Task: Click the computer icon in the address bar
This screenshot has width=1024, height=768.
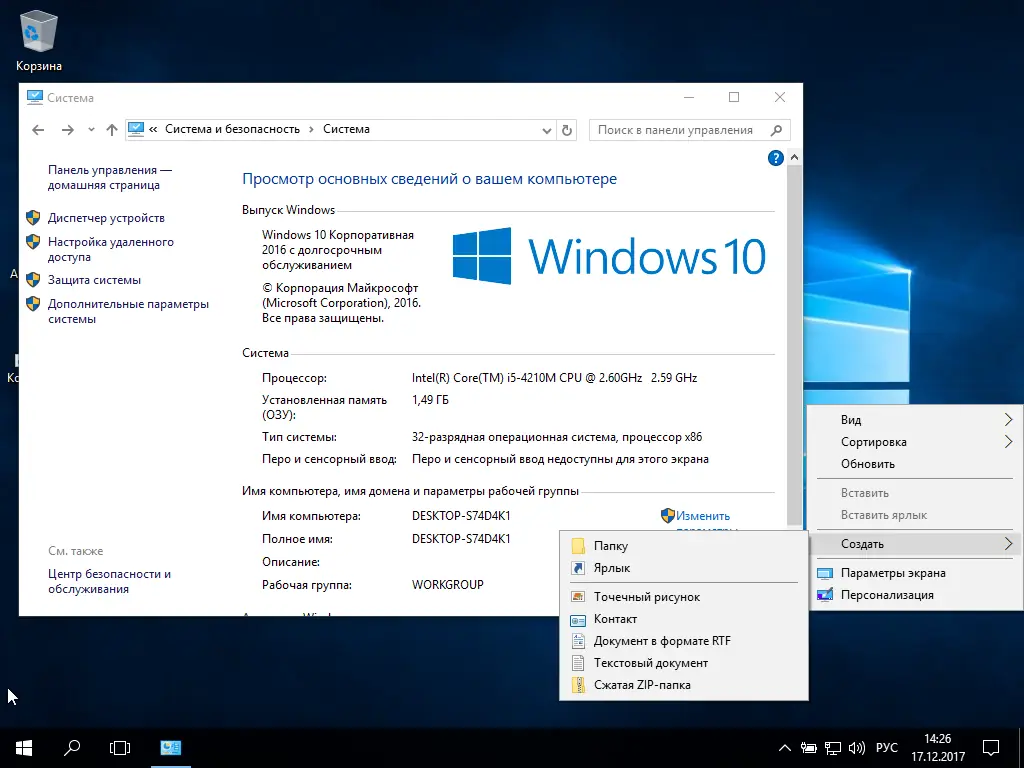Action: point(136,129)
